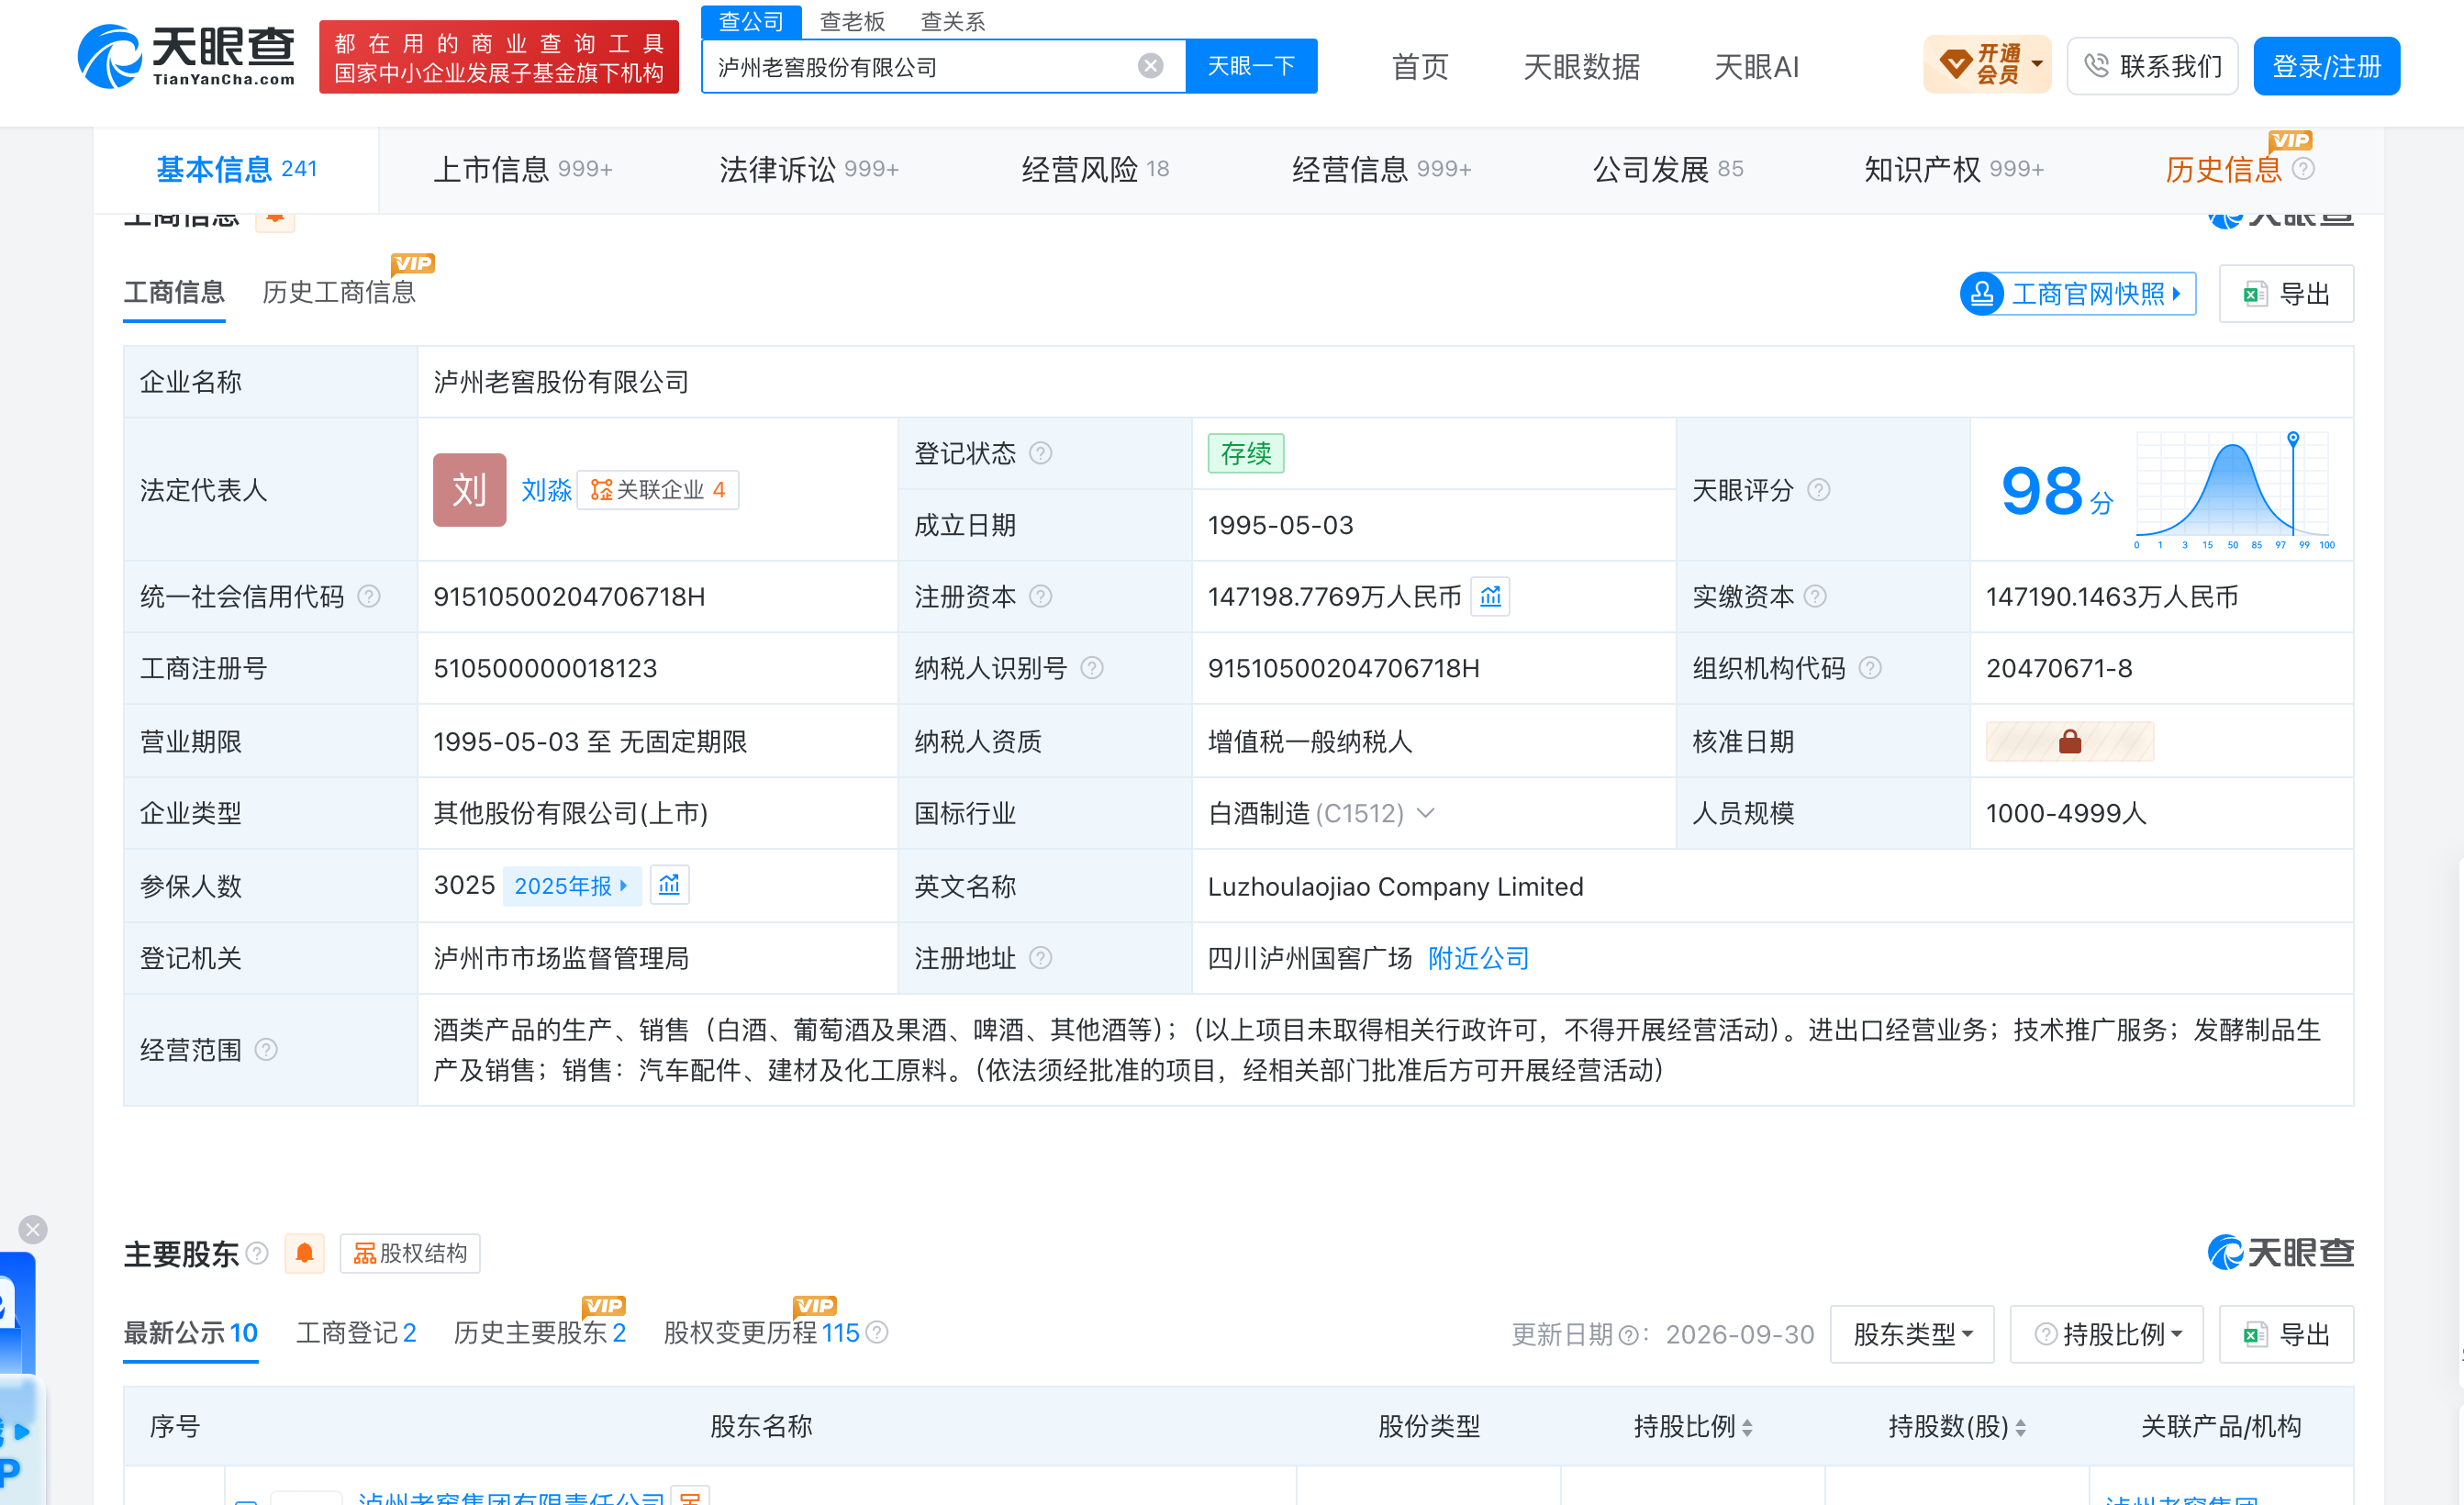The image size is (2464, 1505).
Task: Close the floating side widget
Action: [33, 1229]
